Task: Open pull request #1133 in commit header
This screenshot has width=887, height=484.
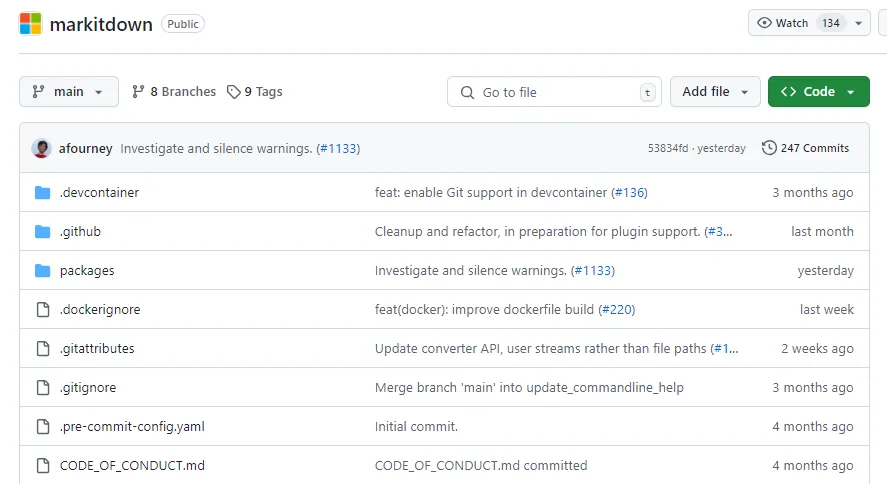Action: click(338, 148)
